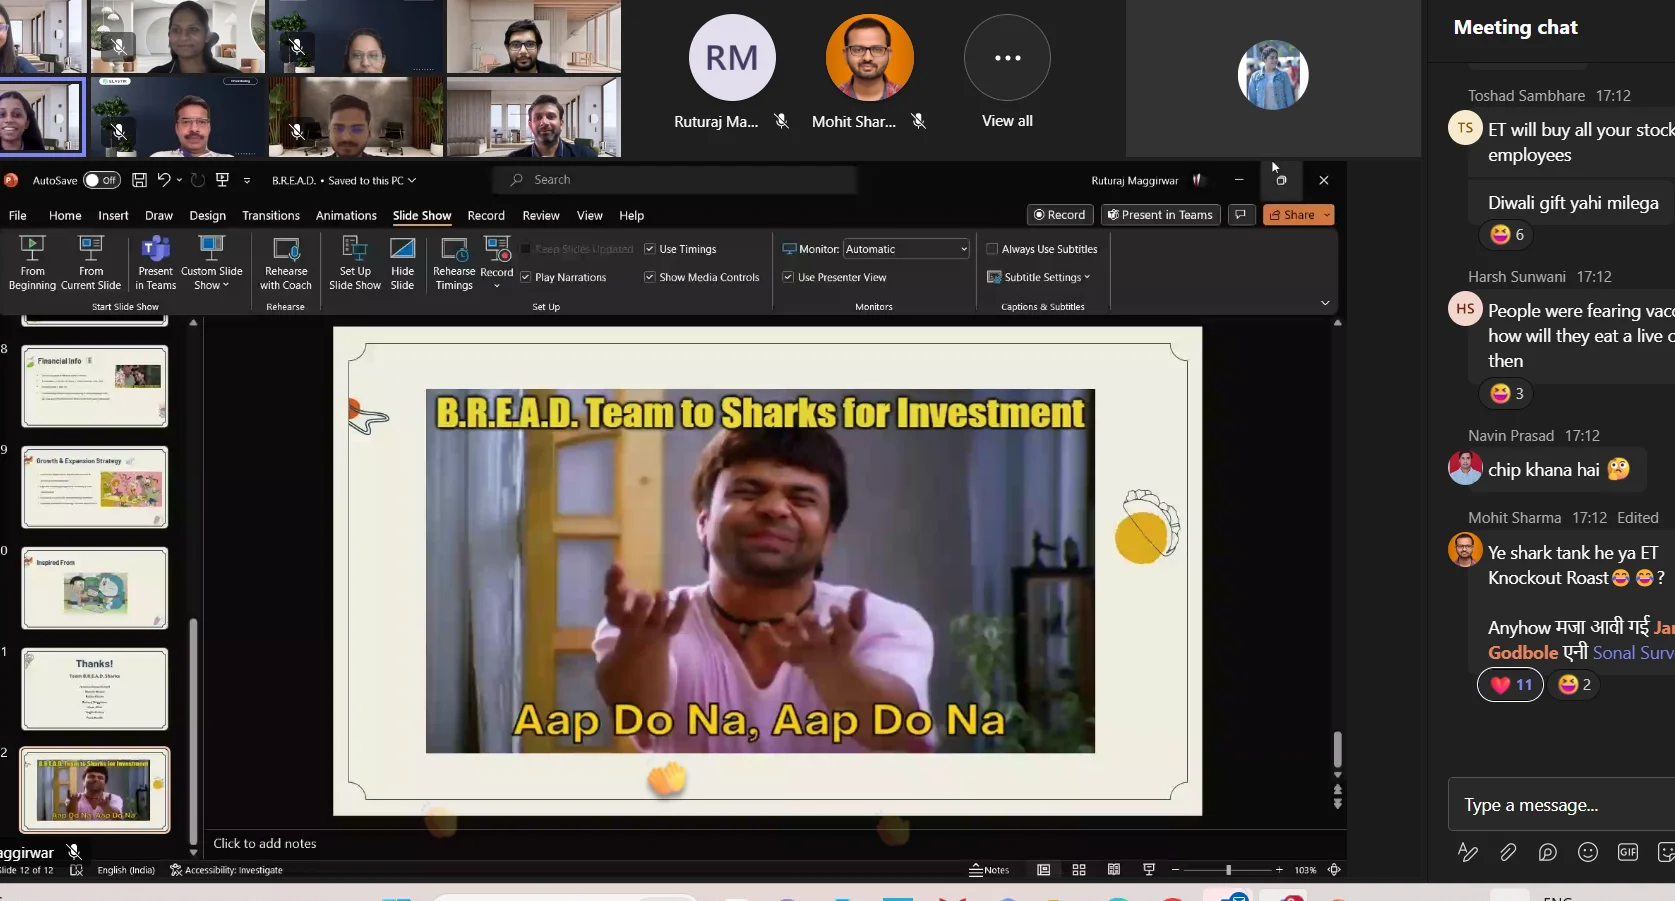Click the heart reaction with 11
This screenshot has width=1675, height=901.
click(1510, 685)
